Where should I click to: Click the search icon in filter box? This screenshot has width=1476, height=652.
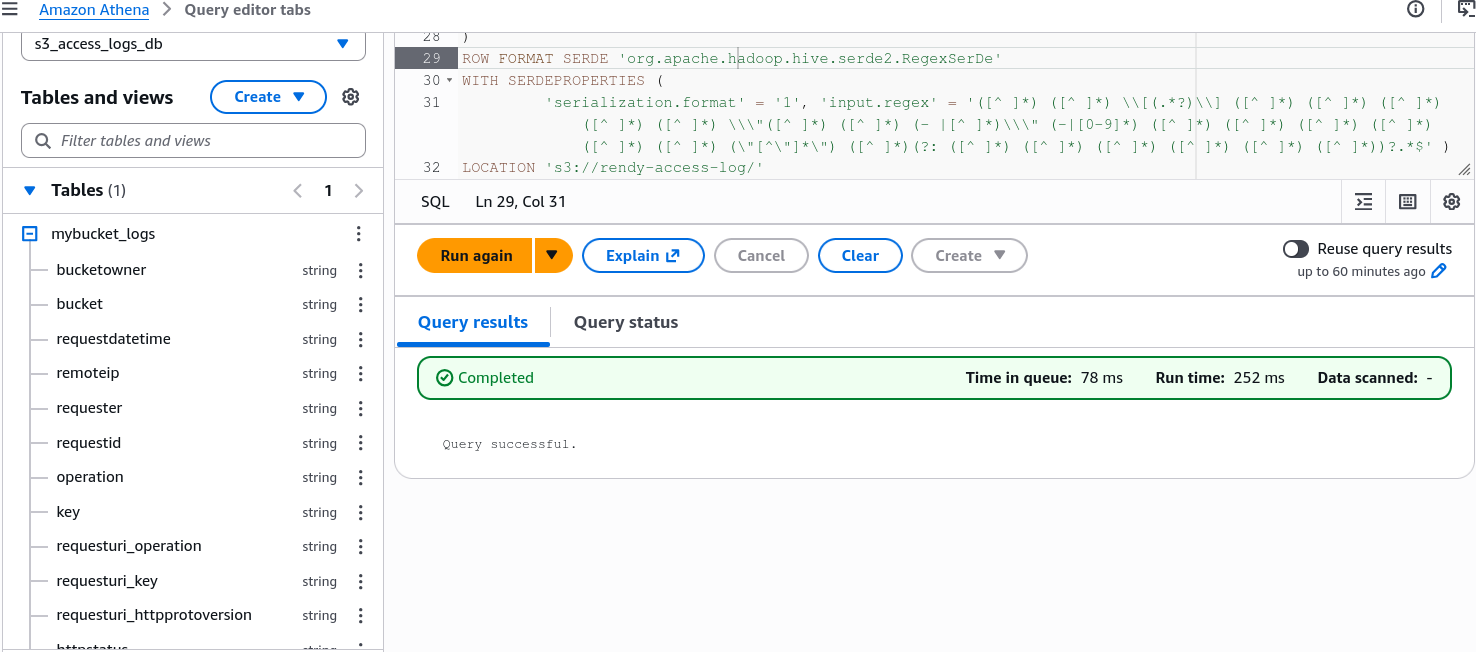[43, 141]
